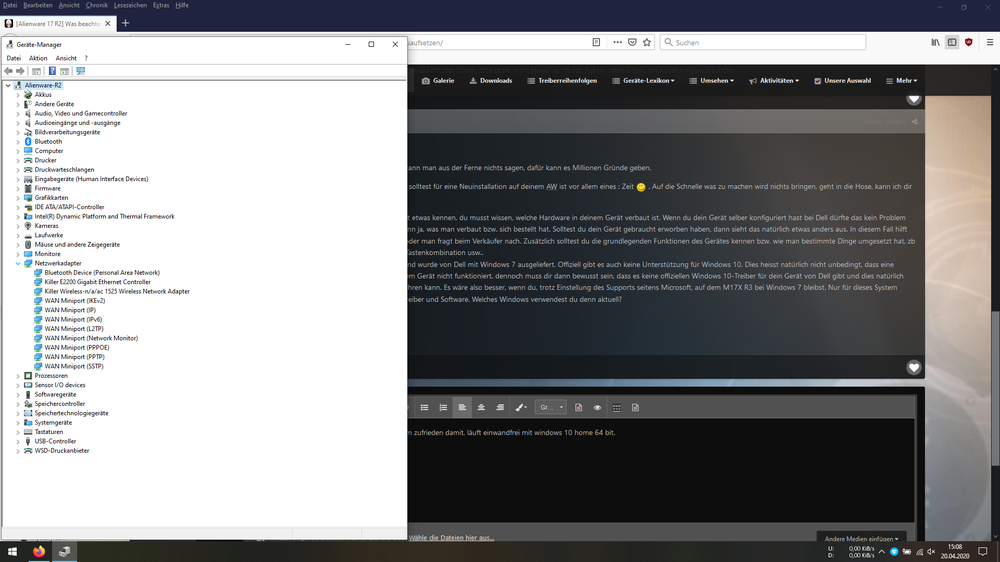The width and height of the screenshot is (1000, 562).
Task: Click the bookmark star in Firefox address bar
Action: (647, 43)
